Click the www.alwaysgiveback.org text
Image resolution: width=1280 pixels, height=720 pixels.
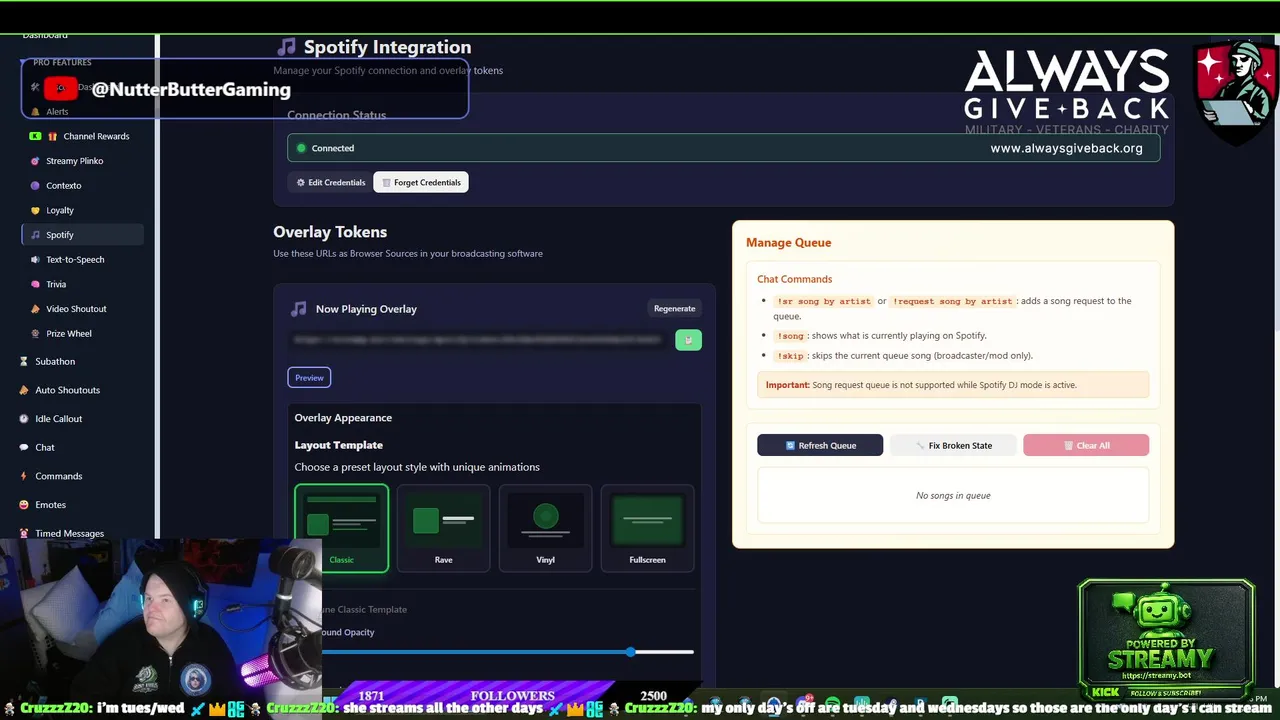[1066, 148]
